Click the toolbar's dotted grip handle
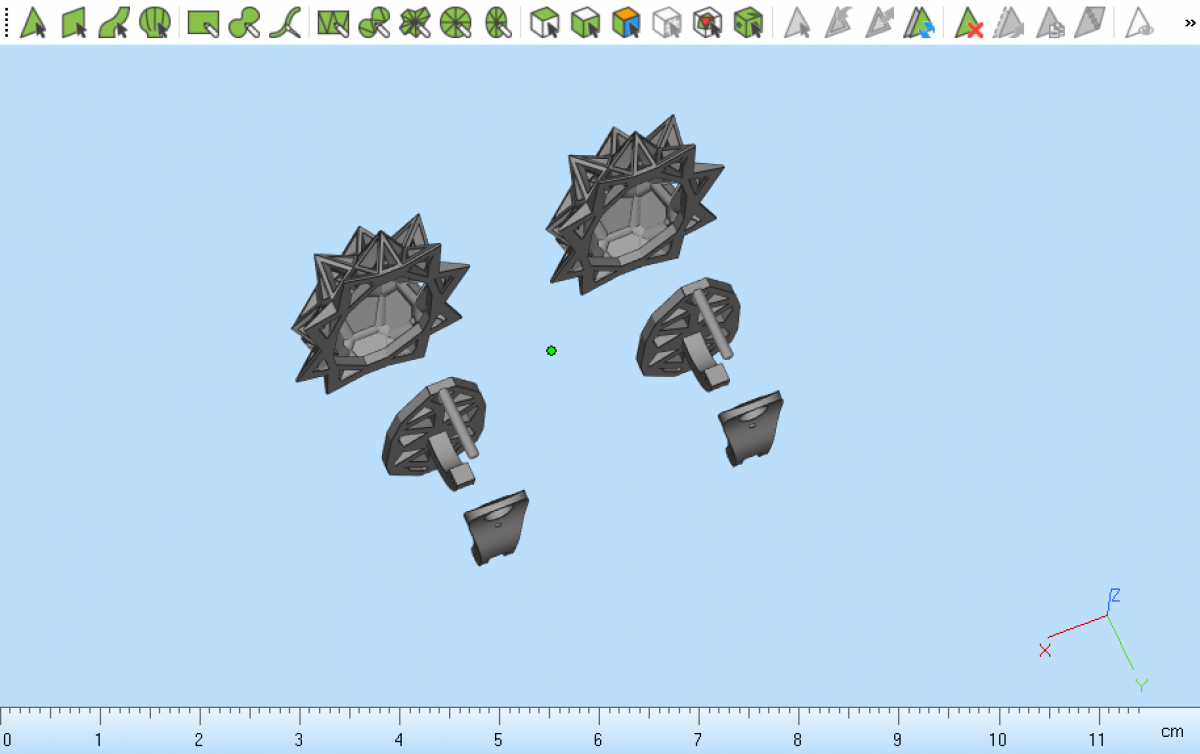The width and height of the screenshot is (1200, 754). [x=7, y=22]
